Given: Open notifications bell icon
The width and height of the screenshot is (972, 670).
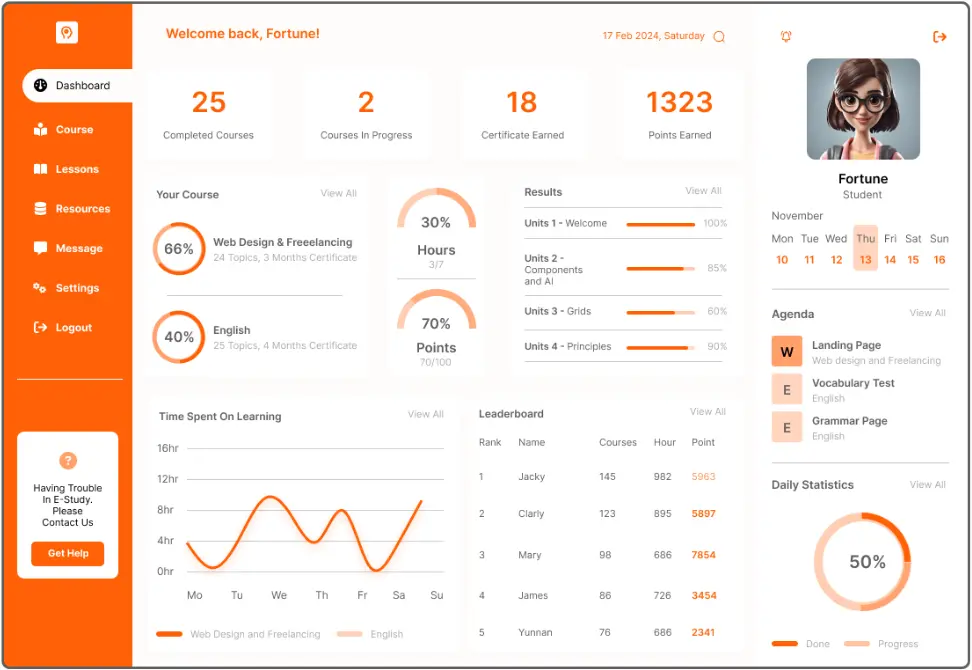Looking at the screenshot, I should click(x=786, y=37).
